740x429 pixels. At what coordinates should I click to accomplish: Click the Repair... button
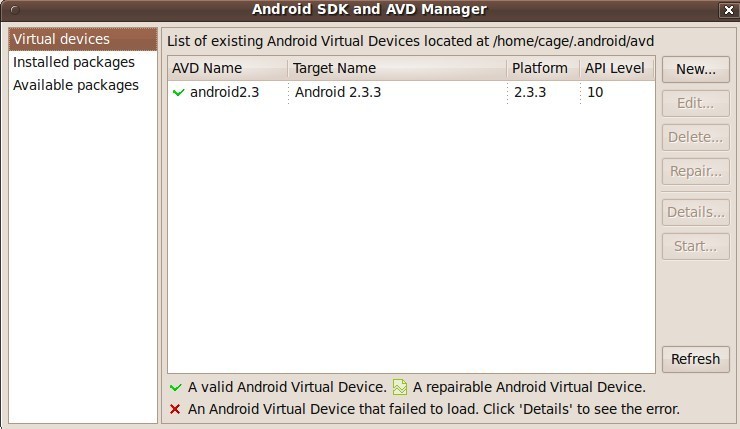[696, 171]
